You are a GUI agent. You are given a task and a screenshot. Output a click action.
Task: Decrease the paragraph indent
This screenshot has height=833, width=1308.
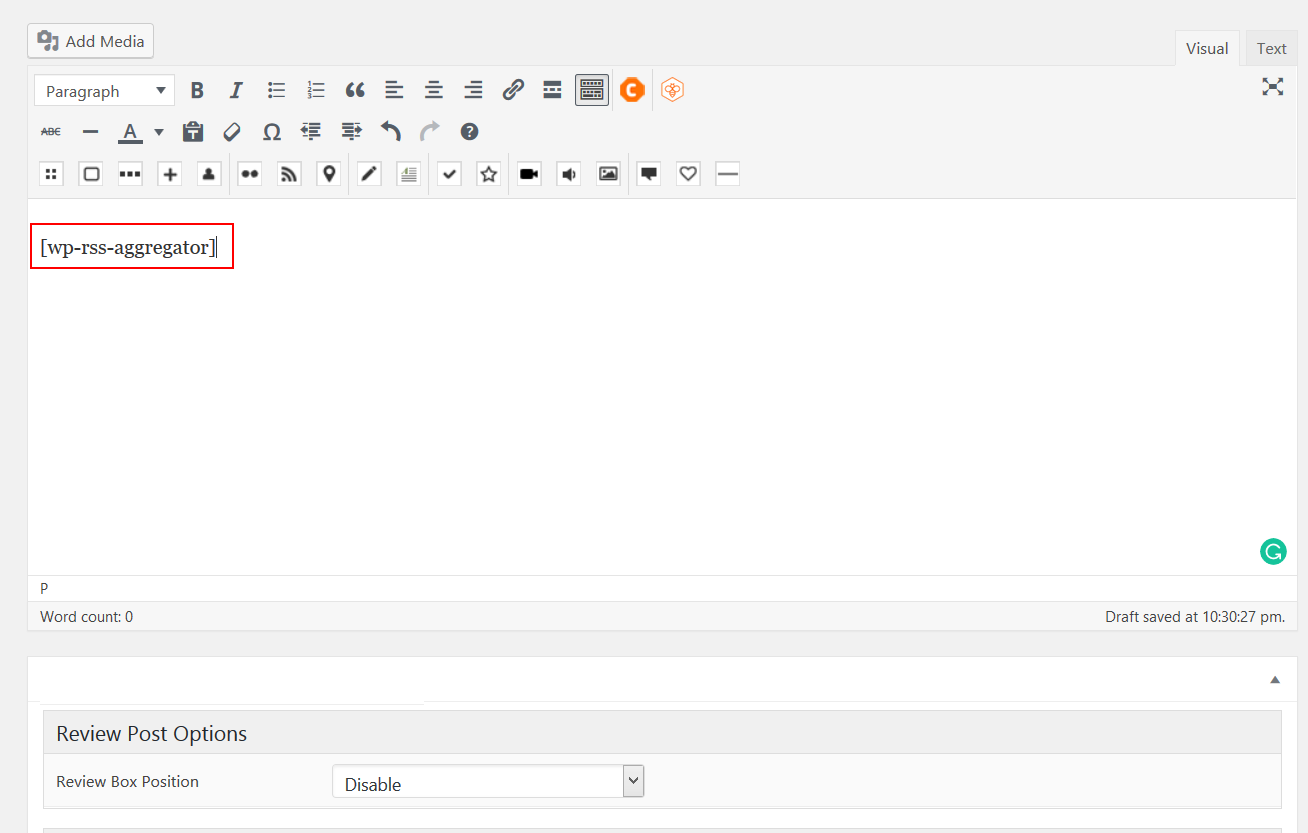click(311, 132)
